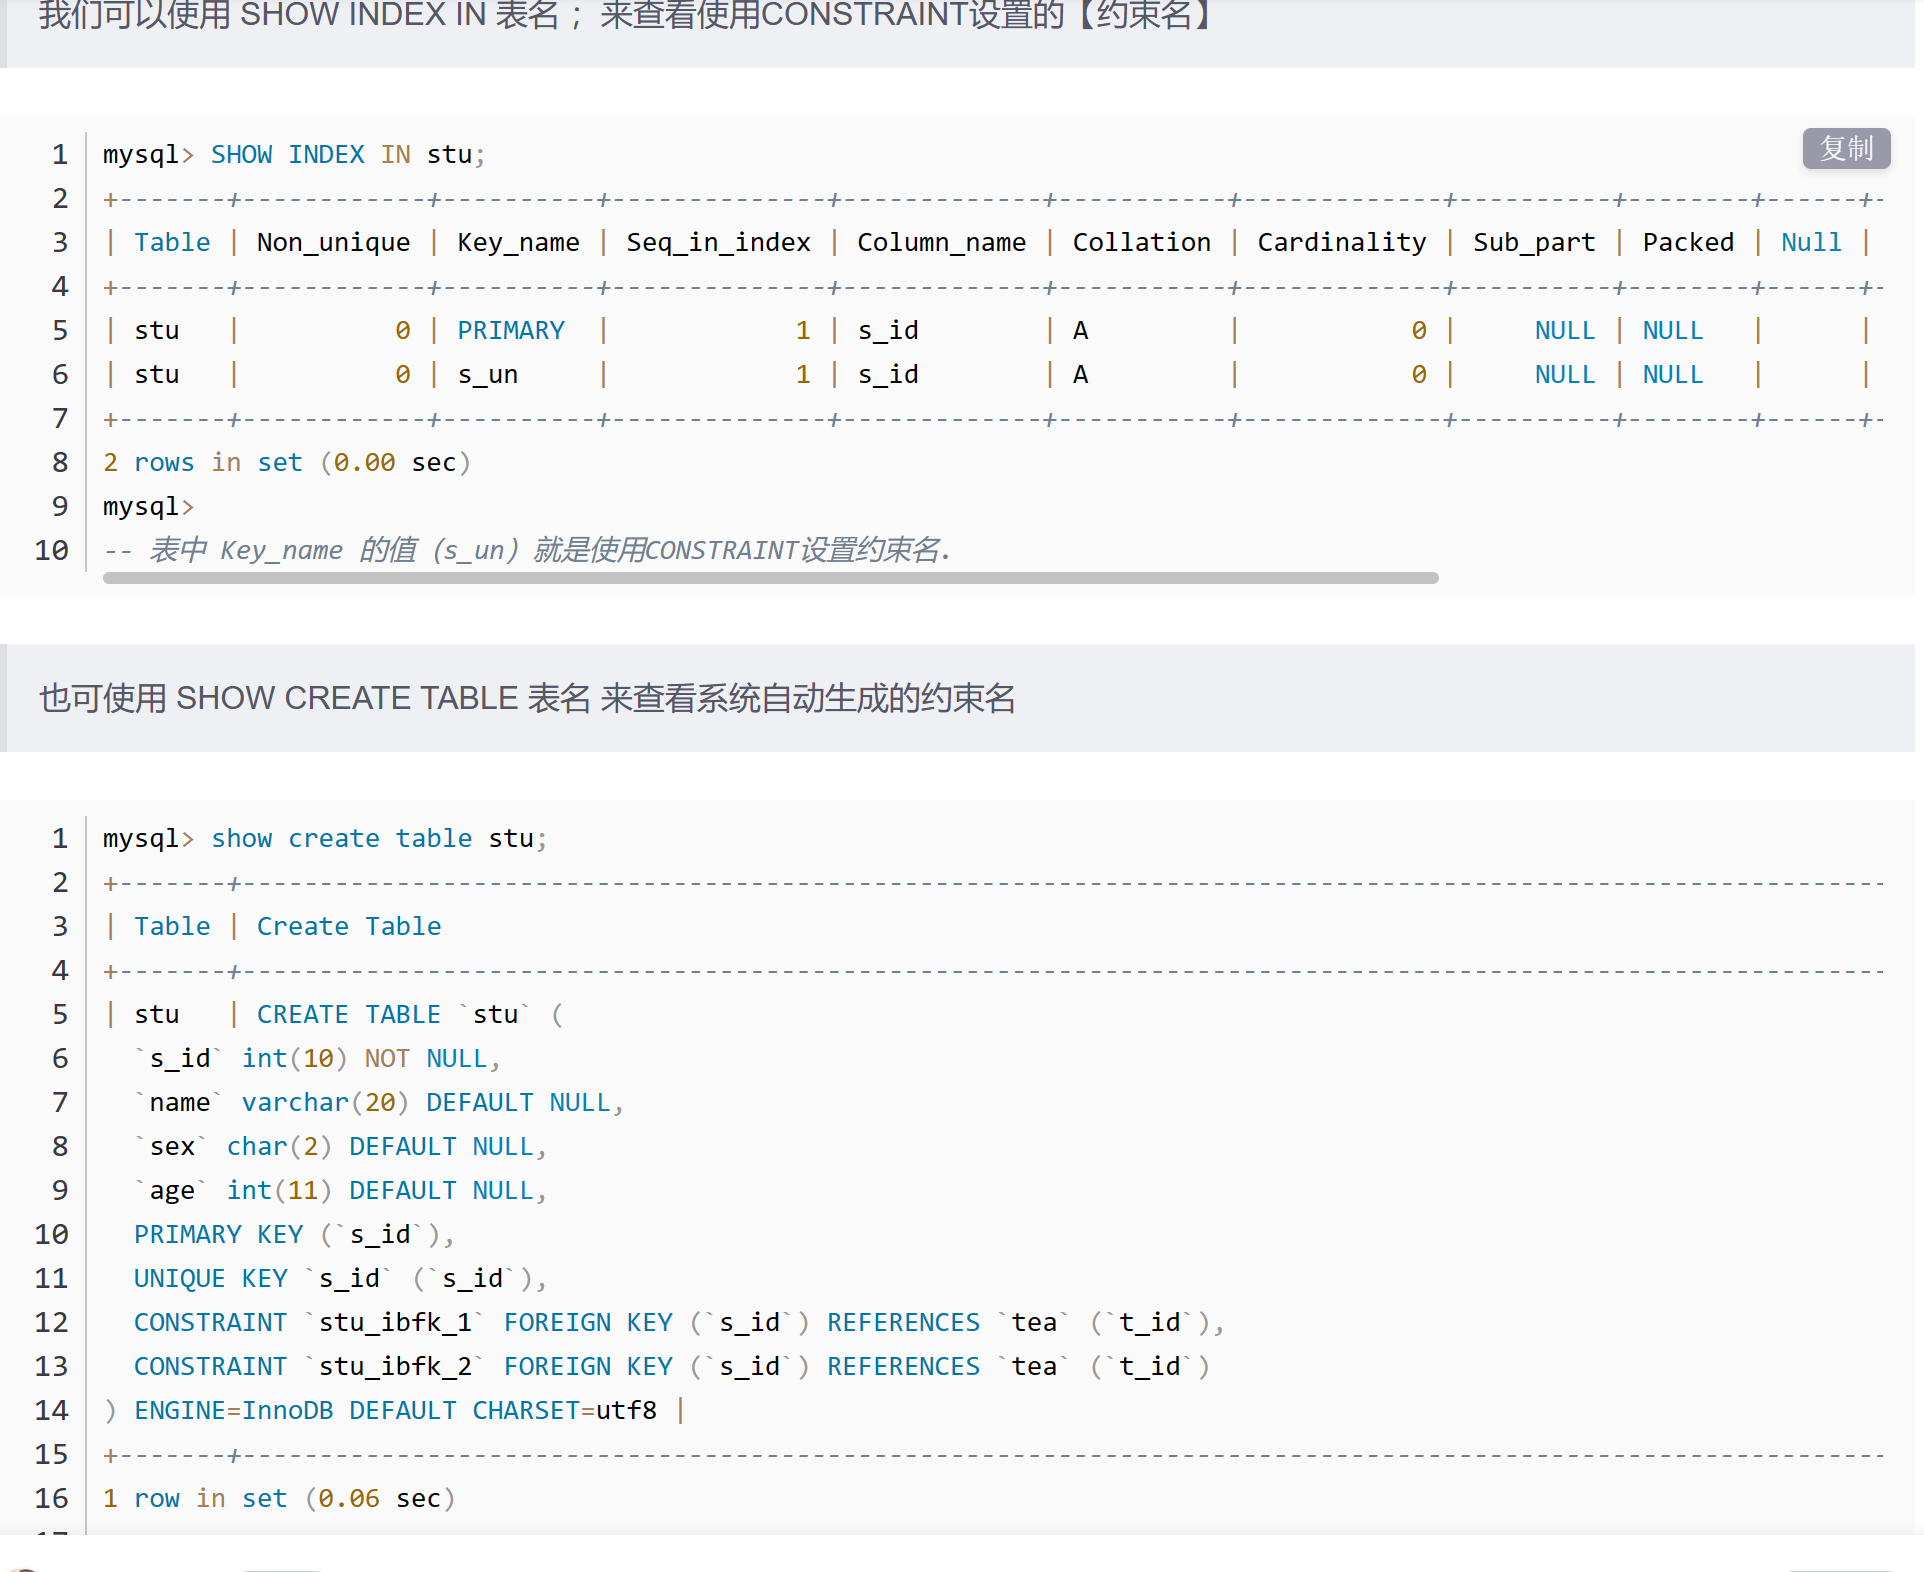Click the Non_unique column header
This screenshot has height=1572, width=1924.
(x=333, y=243)
